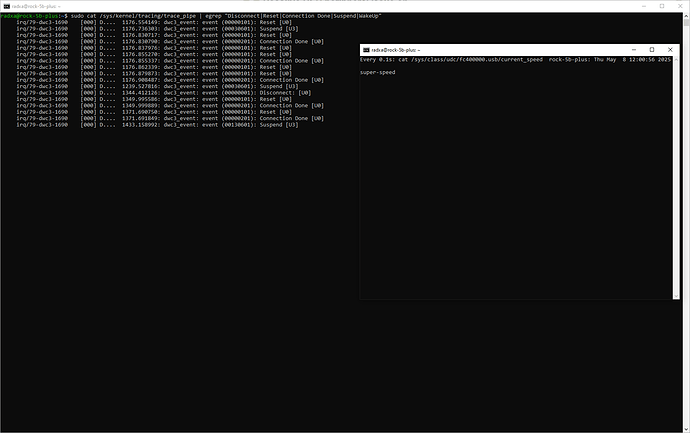690x433 pixels.
Task: Click the trace line at 1176.855337 Connection Done
Action: pos(170,61)
